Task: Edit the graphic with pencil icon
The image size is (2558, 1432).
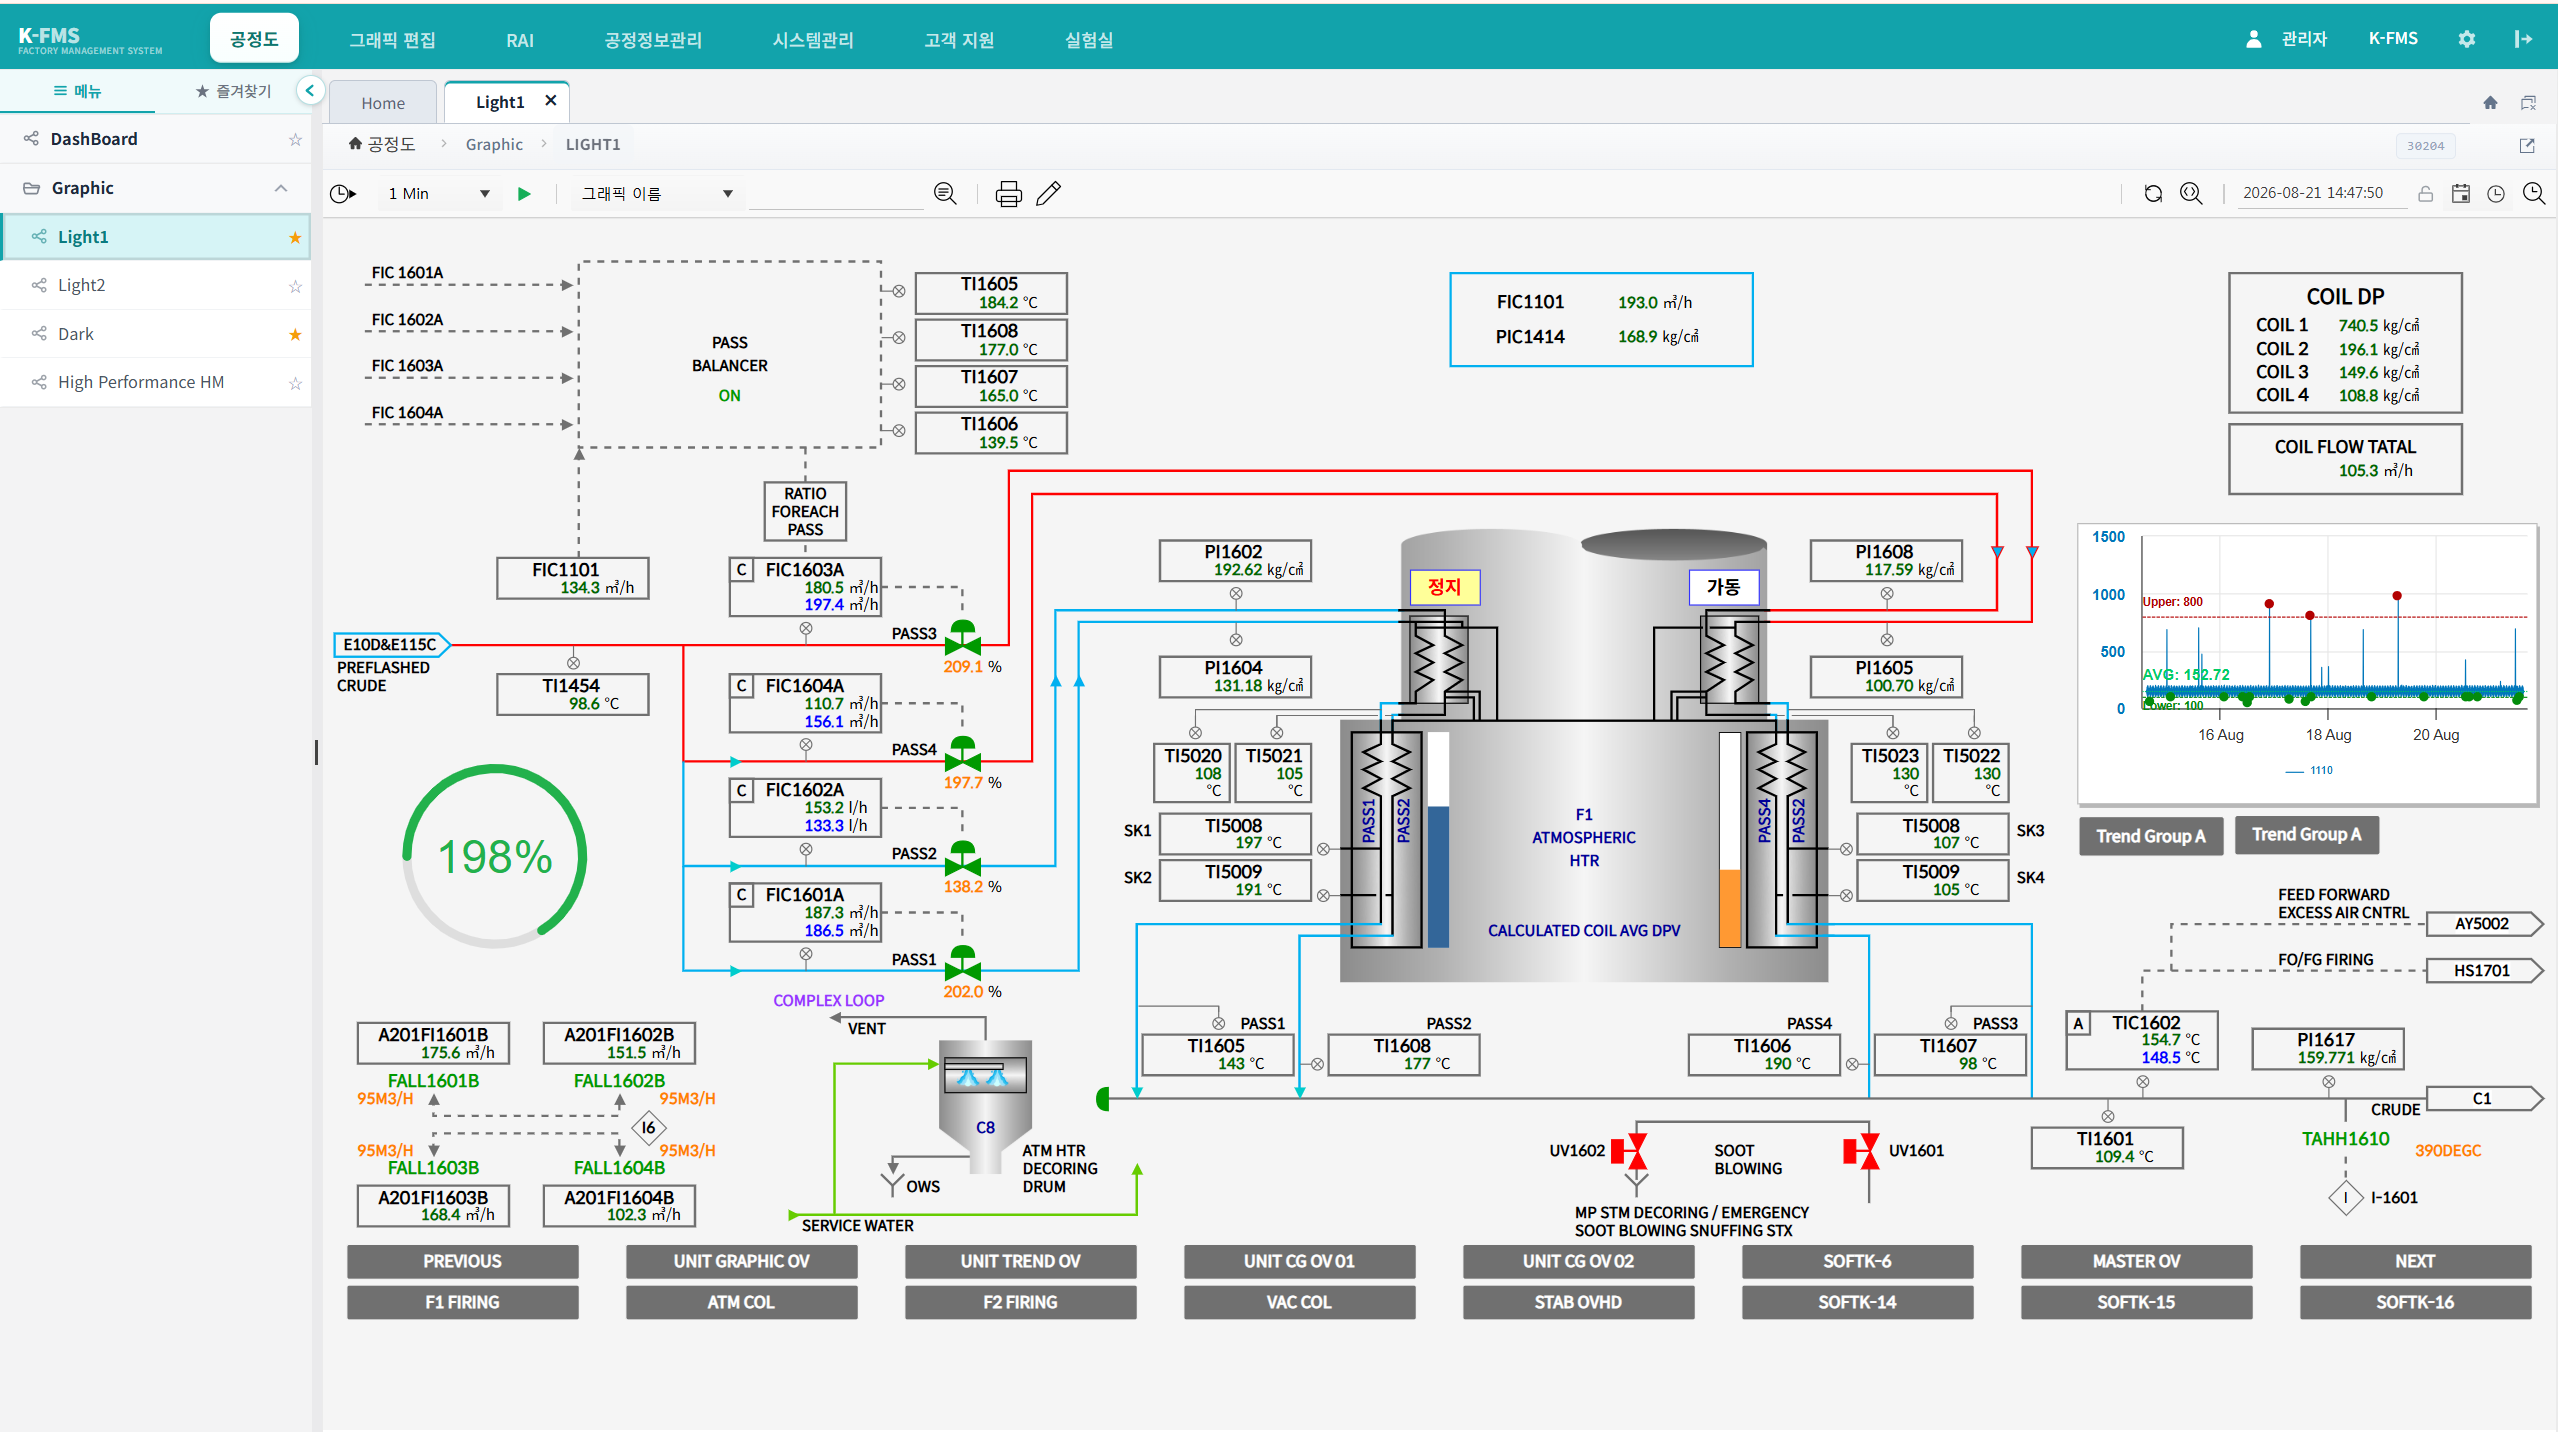Action: 1048,193
